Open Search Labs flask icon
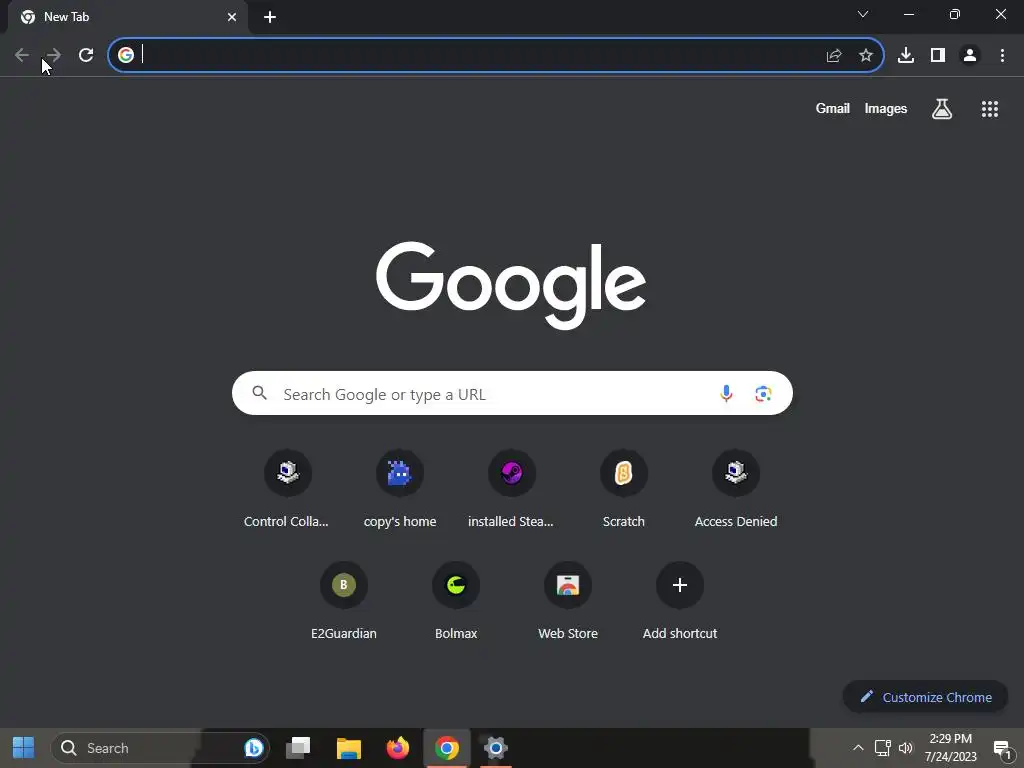The height and width of the screenshot is (768, 1024). 942,108
